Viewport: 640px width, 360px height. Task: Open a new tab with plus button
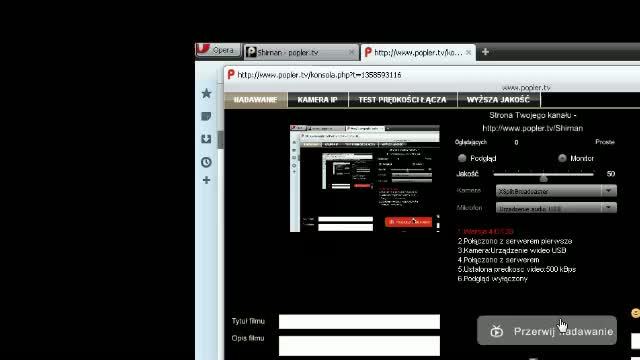[485, 52]
